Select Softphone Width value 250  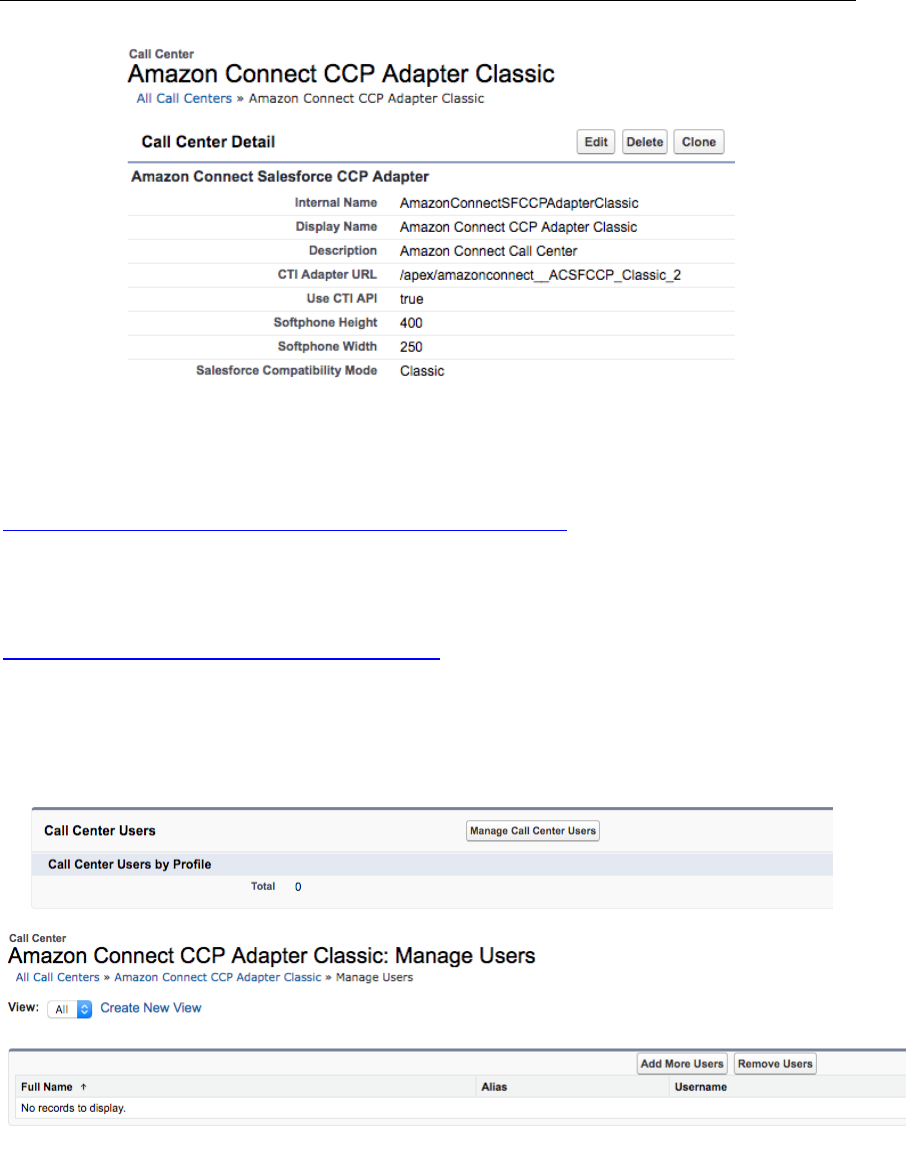pos(411,347)
